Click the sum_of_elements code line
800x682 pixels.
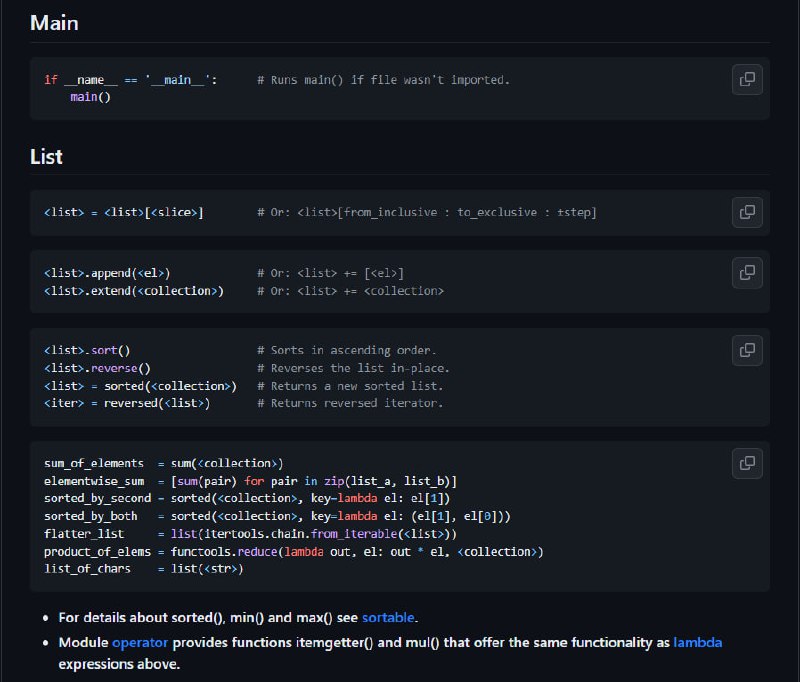[164, 463]
